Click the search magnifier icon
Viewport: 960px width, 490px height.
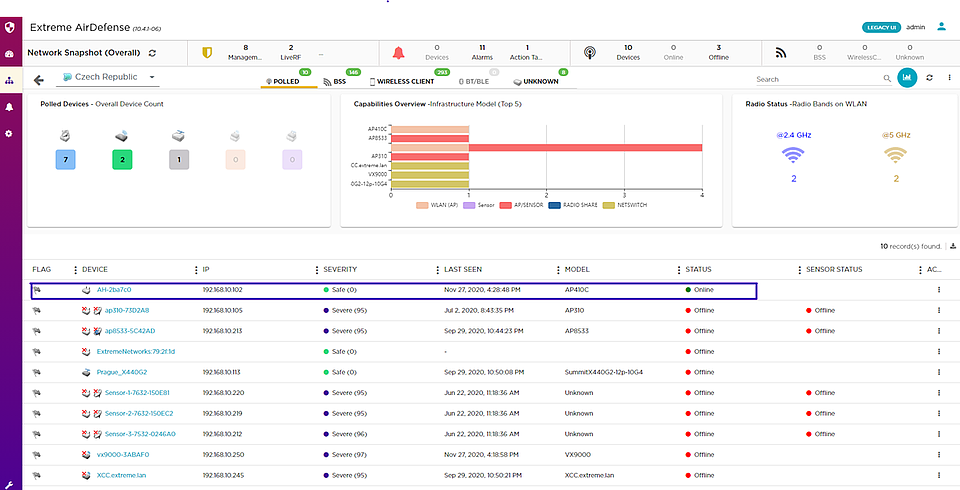[x=887, y=78]
